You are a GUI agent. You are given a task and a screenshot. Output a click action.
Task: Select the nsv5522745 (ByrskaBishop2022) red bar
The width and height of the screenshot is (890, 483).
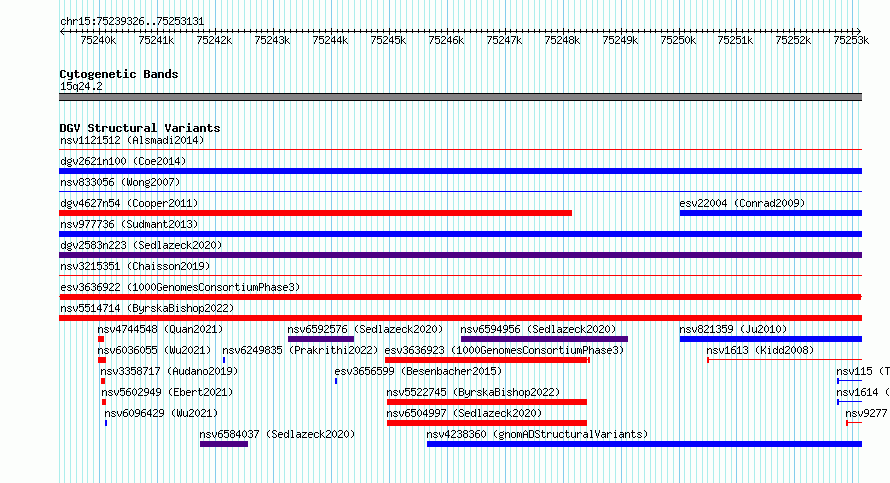tap(486, 402)
